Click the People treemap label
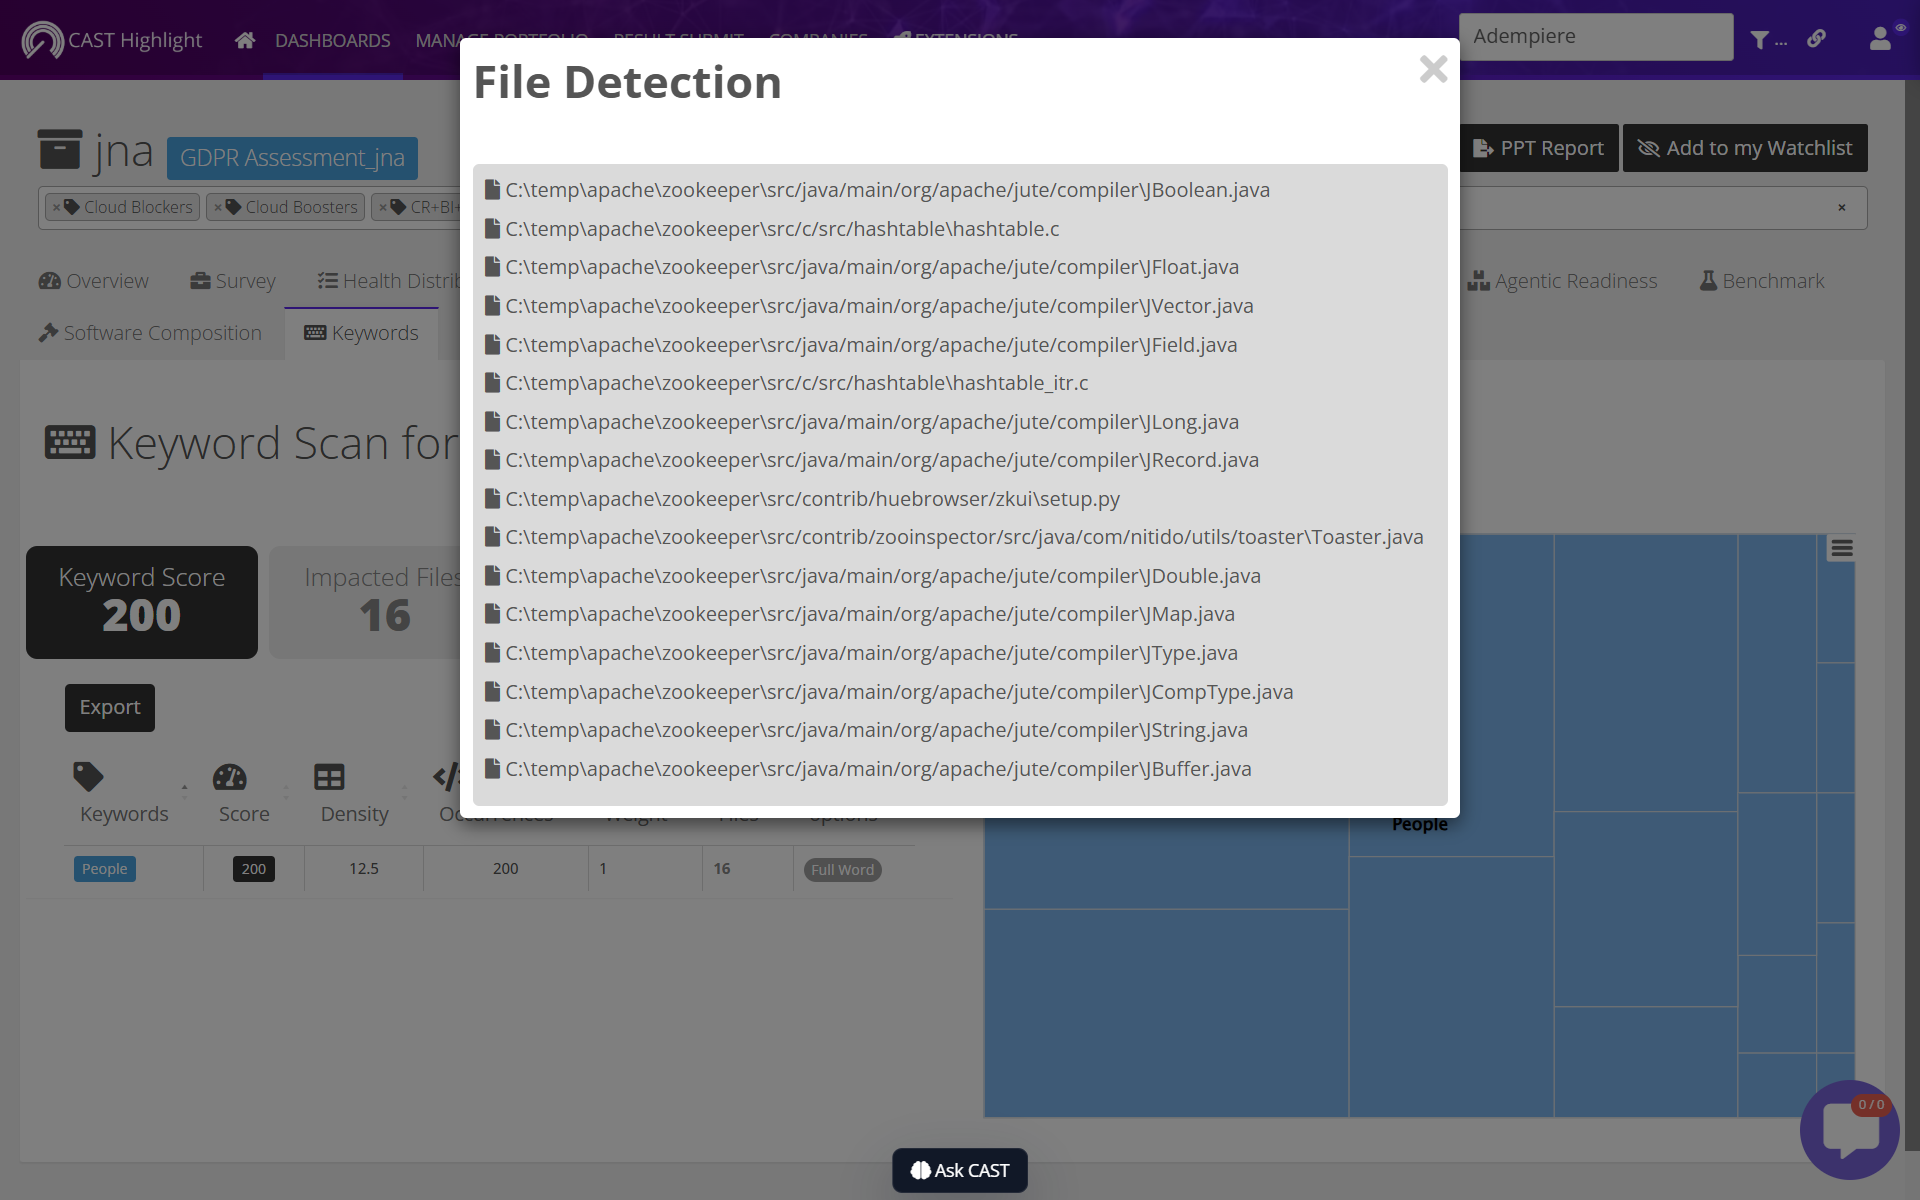 (1420, 825)
